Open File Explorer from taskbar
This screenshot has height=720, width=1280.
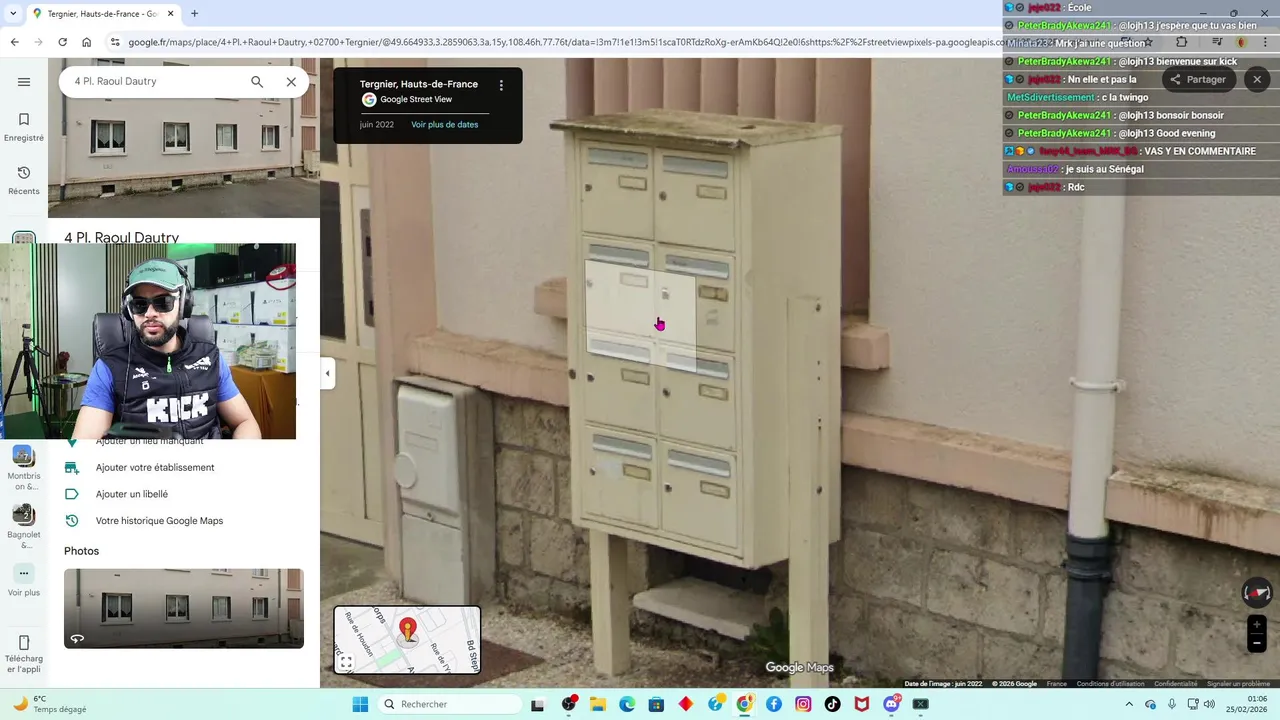[598, 704]
